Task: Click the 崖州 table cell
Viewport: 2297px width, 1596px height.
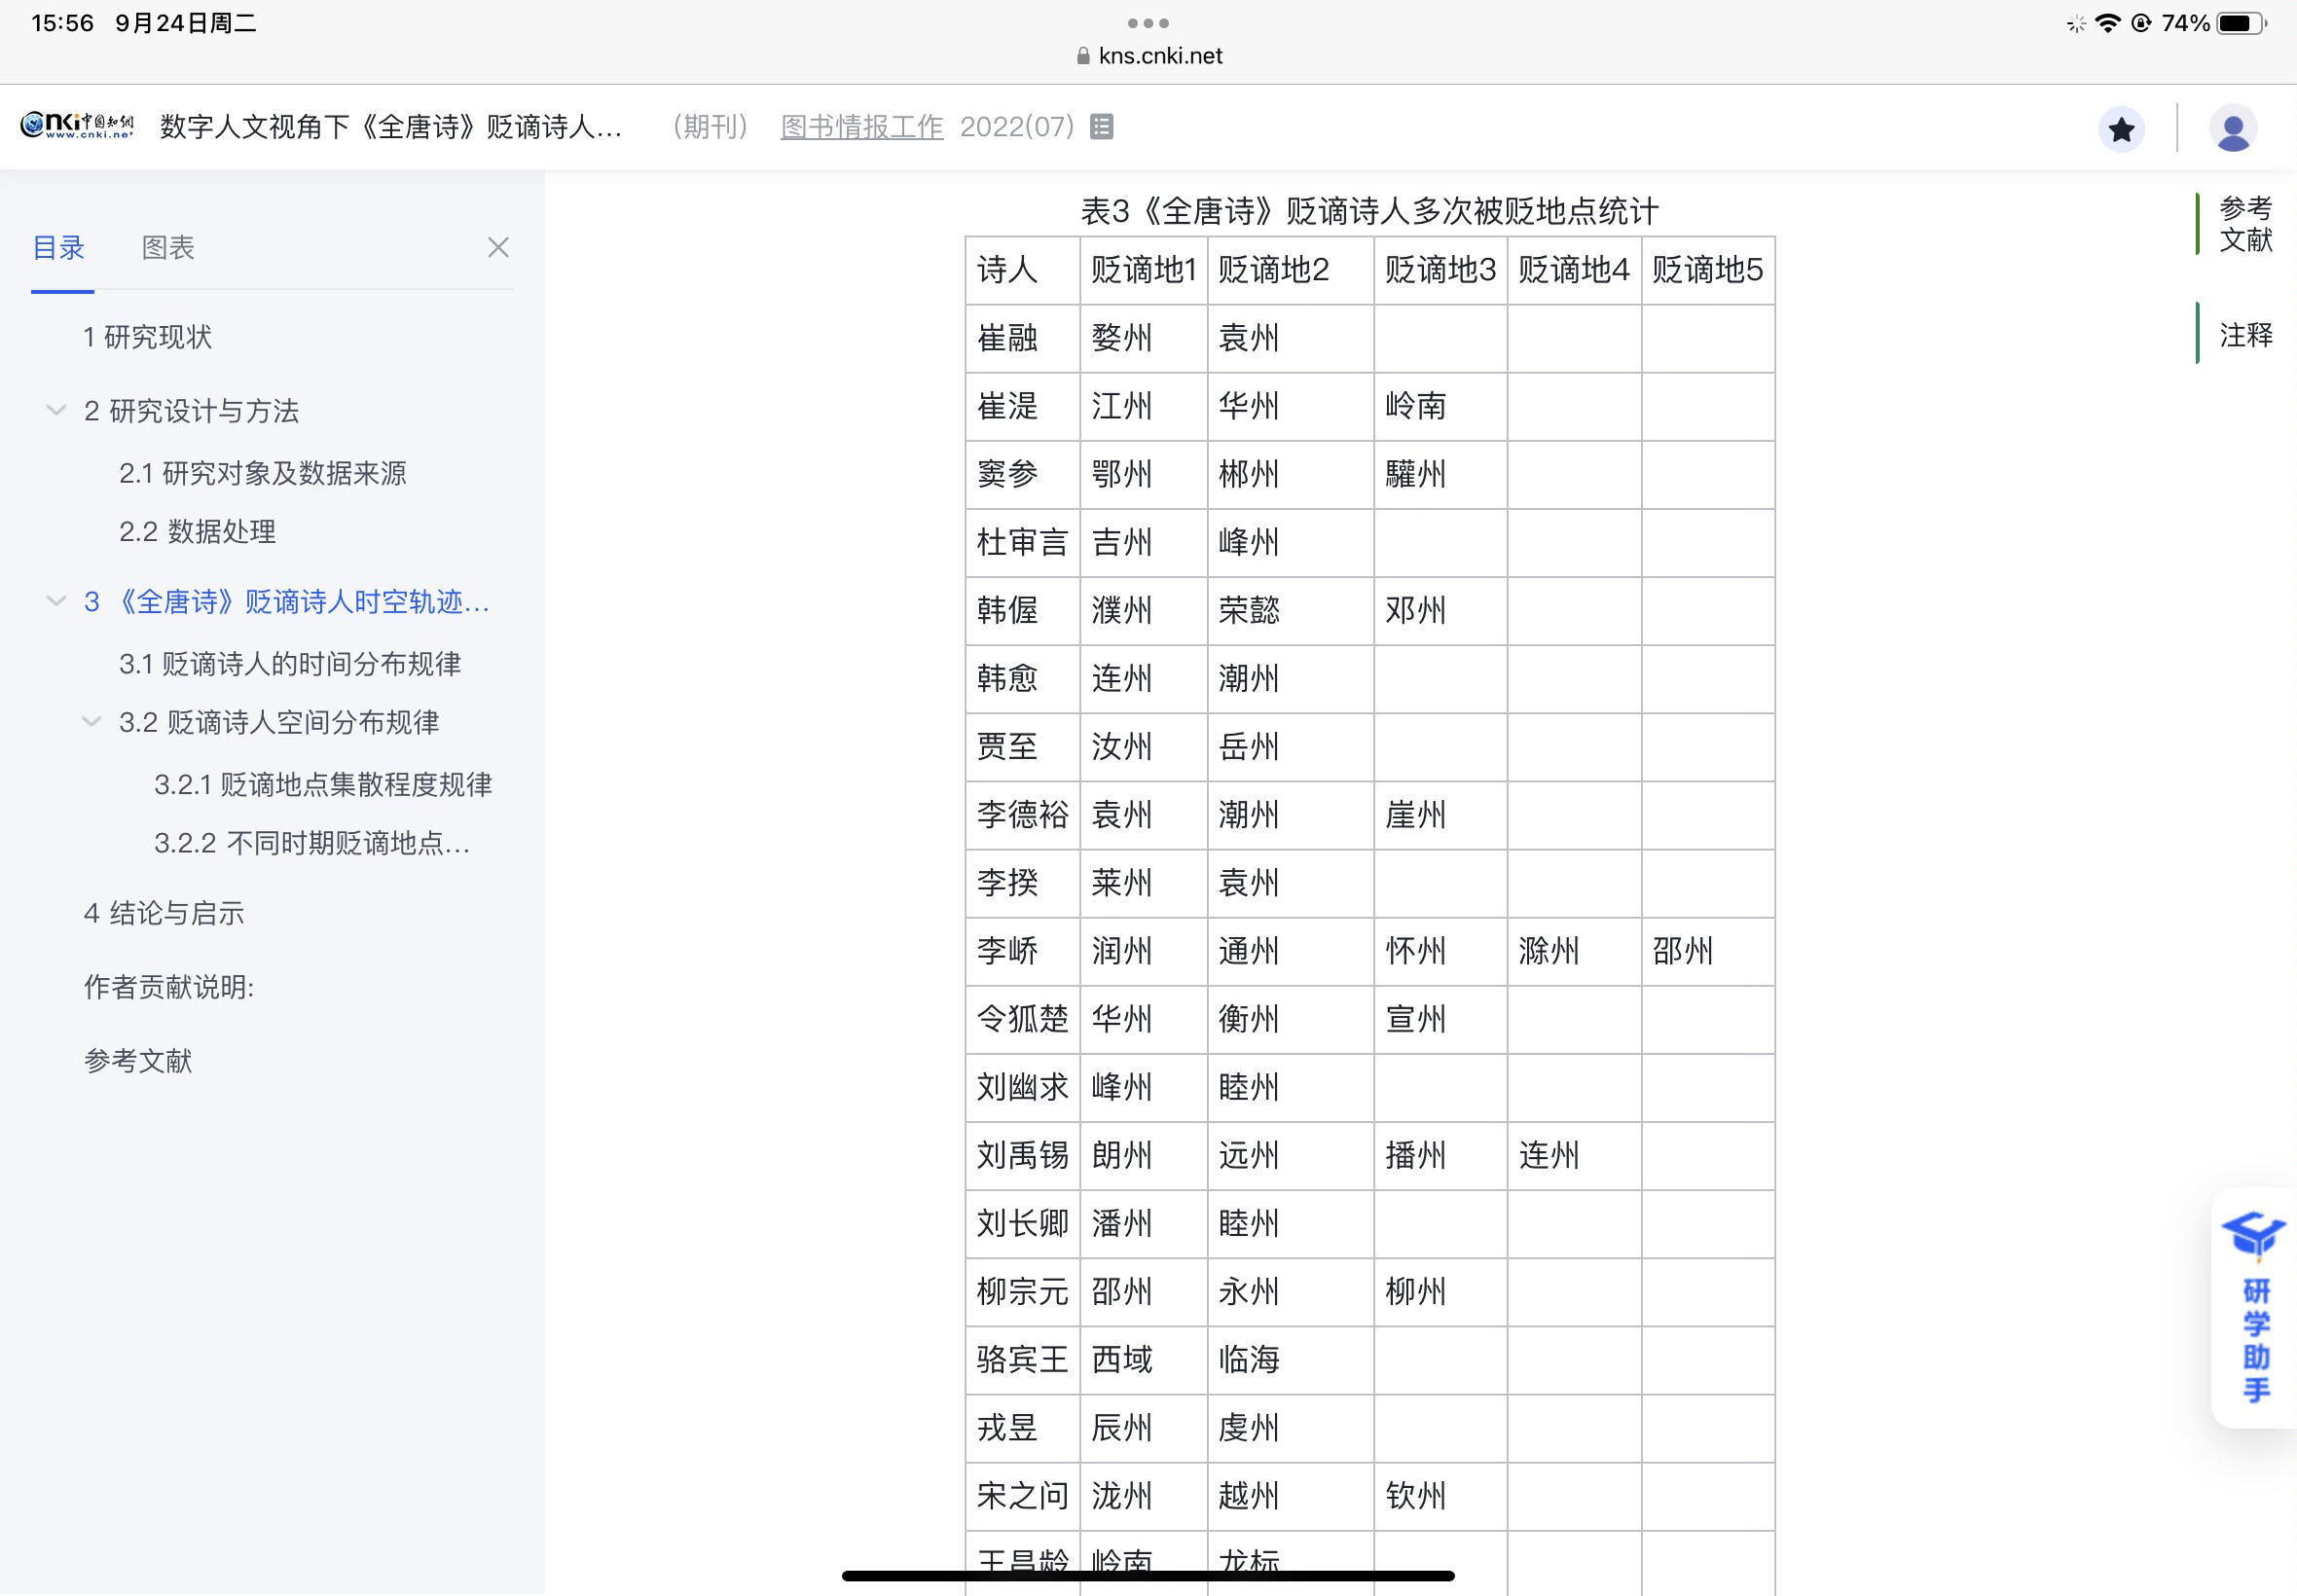Action: click(x=1440, y=814)
